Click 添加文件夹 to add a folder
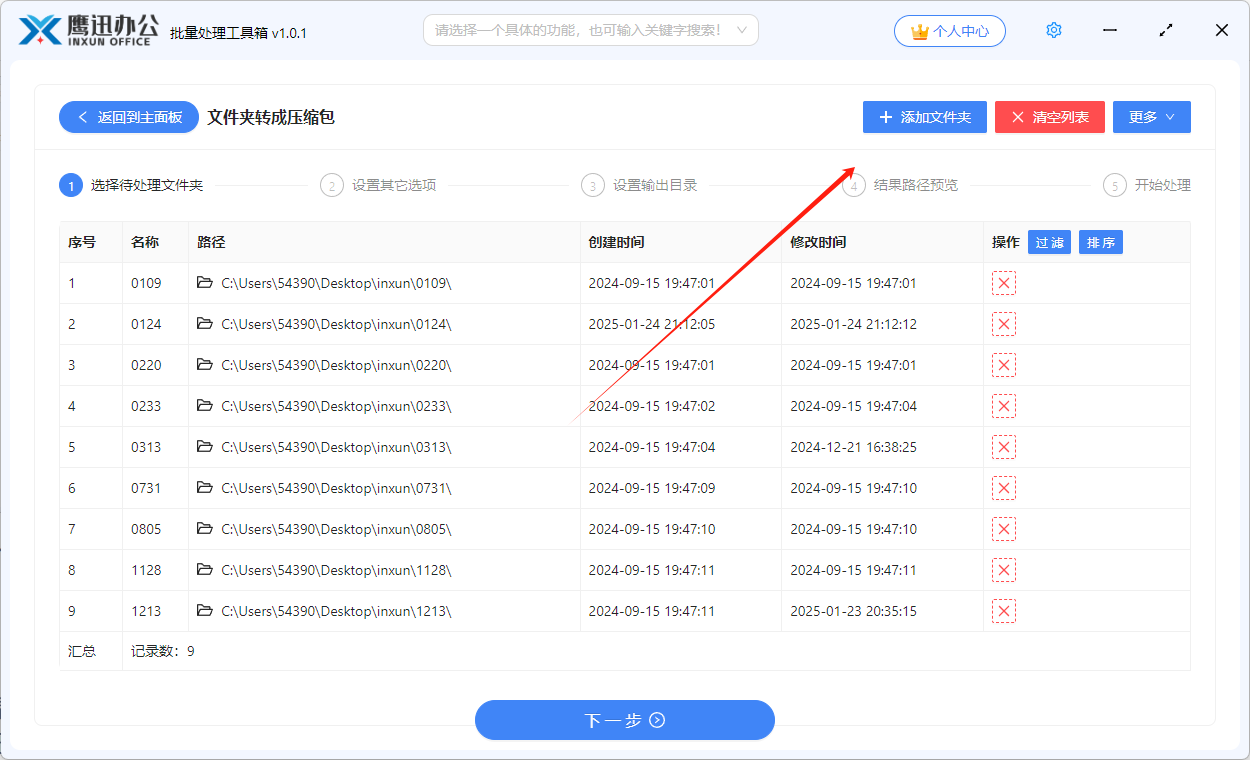This screenshot has height=760, width=1250. coord(925,117)
